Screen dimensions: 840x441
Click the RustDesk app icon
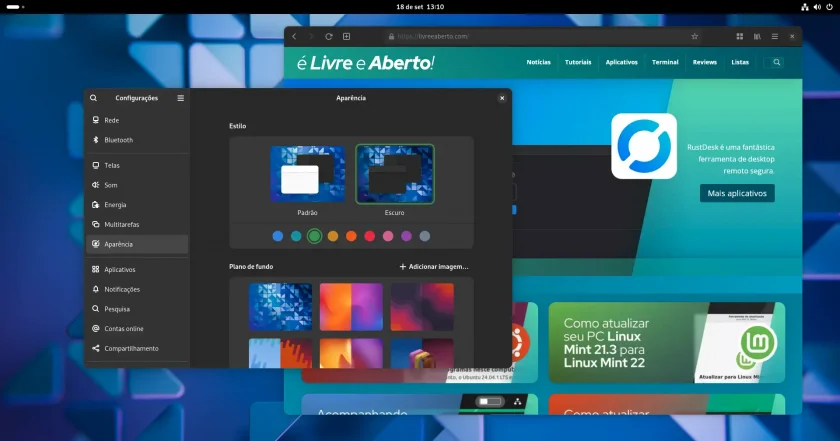pos(644,146)
